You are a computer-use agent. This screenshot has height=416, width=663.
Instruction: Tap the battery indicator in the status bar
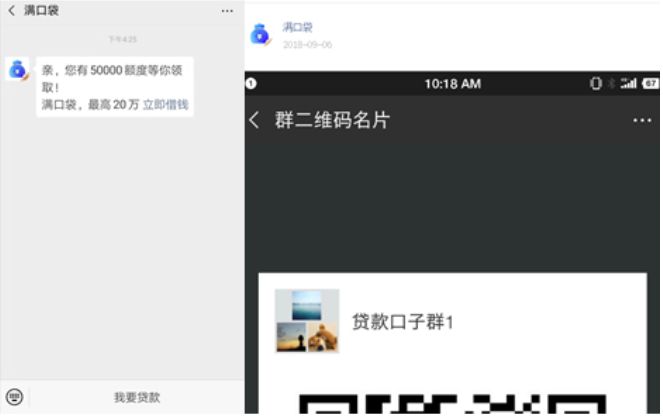(650, 83)
